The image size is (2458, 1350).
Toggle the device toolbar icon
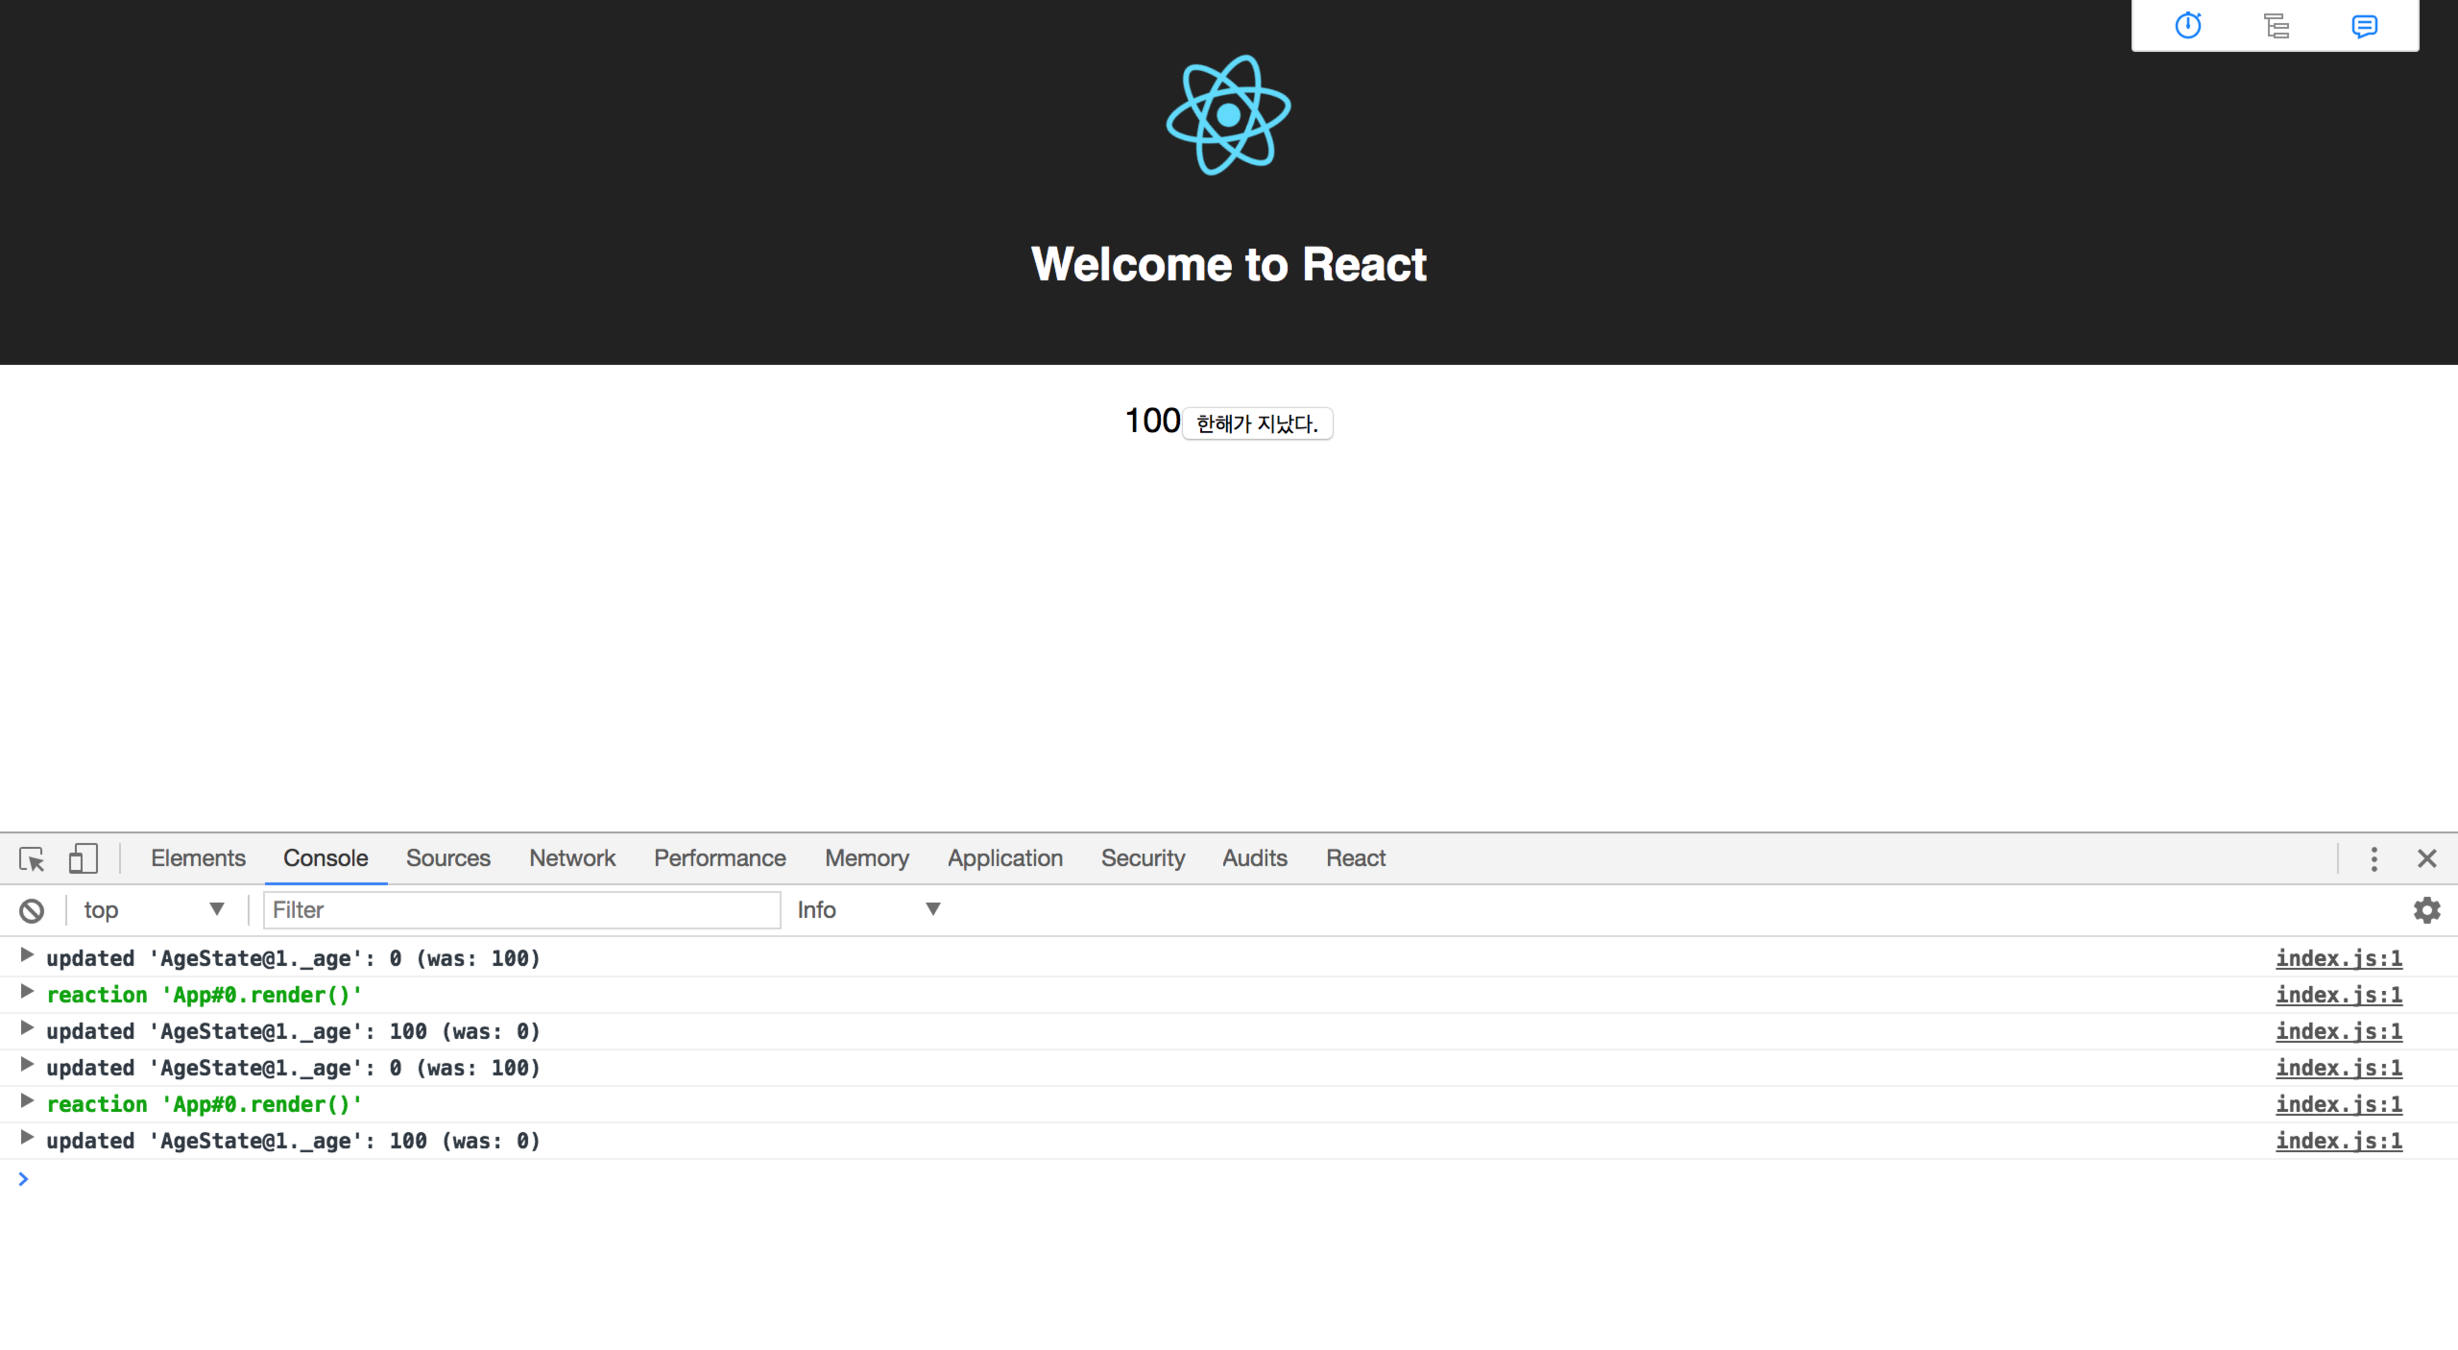click(82, 859)
